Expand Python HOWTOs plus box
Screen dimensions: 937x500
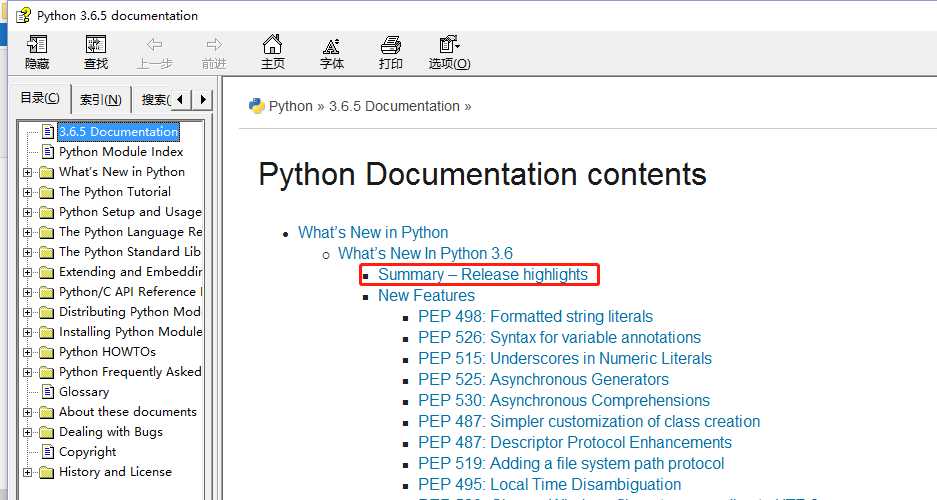(27, 352)
